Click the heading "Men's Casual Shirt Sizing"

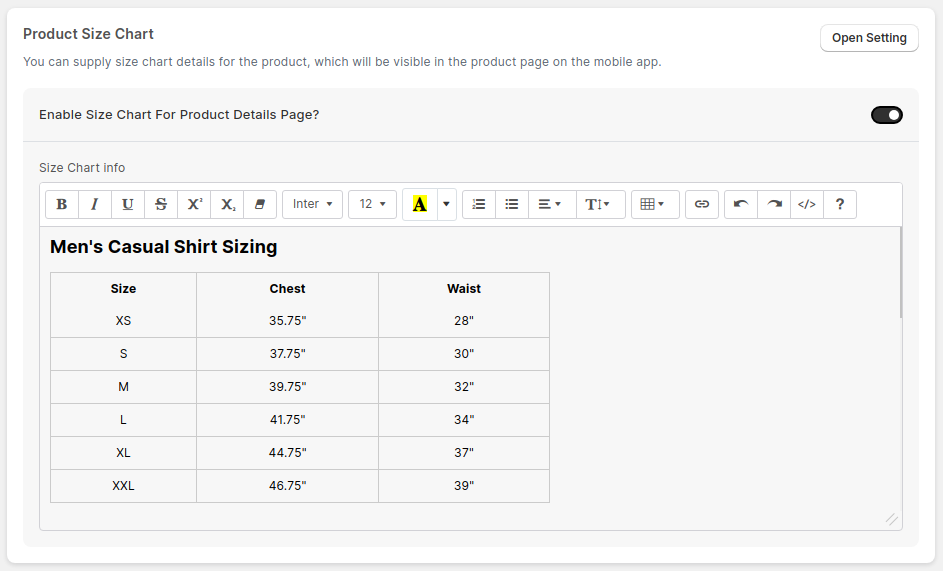[164, 247]
